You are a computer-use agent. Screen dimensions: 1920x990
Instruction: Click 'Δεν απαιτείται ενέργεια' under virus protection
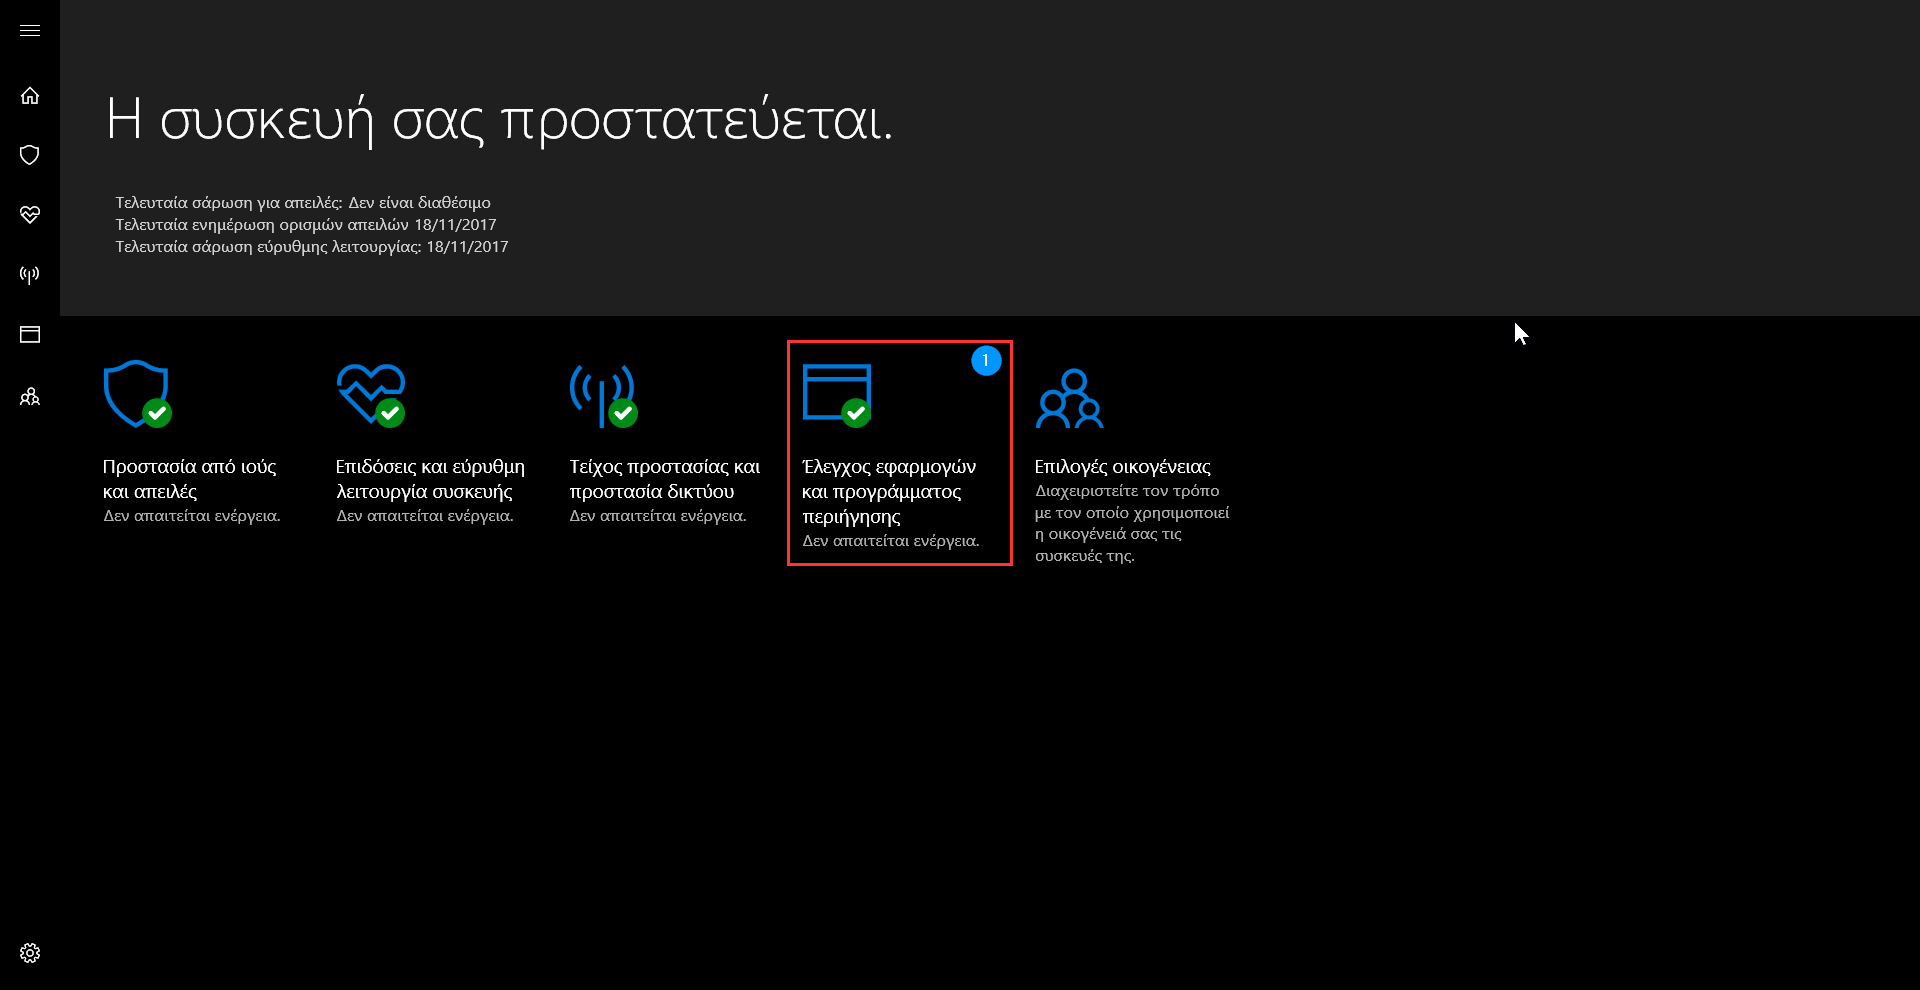point(192,516)
